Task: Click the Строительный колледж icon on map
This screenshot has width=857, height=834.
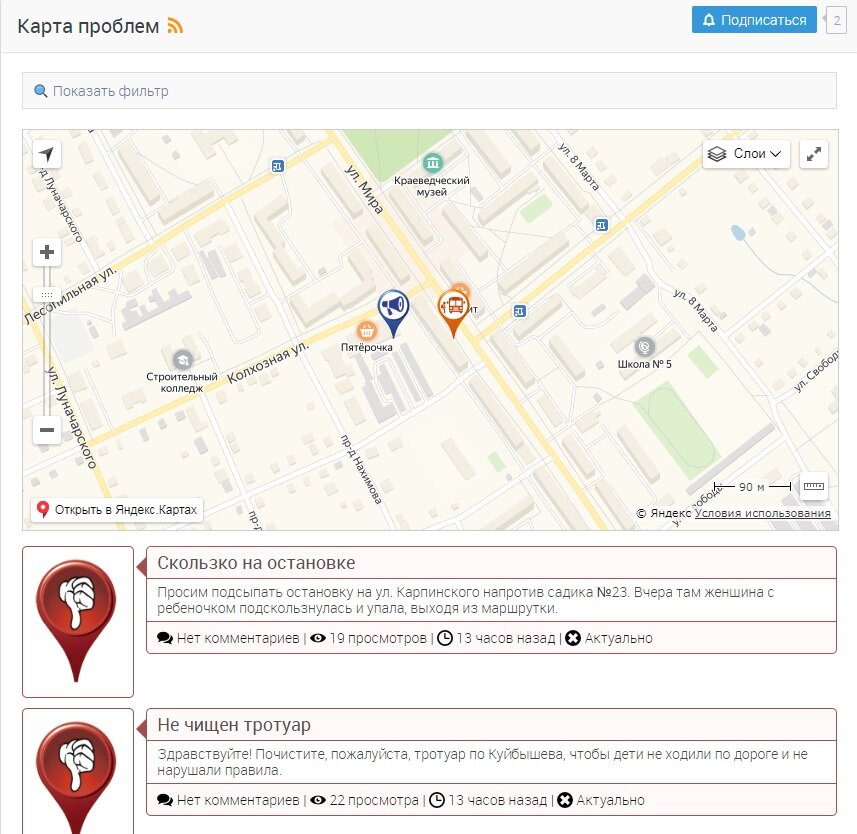Action: point(183,360)
